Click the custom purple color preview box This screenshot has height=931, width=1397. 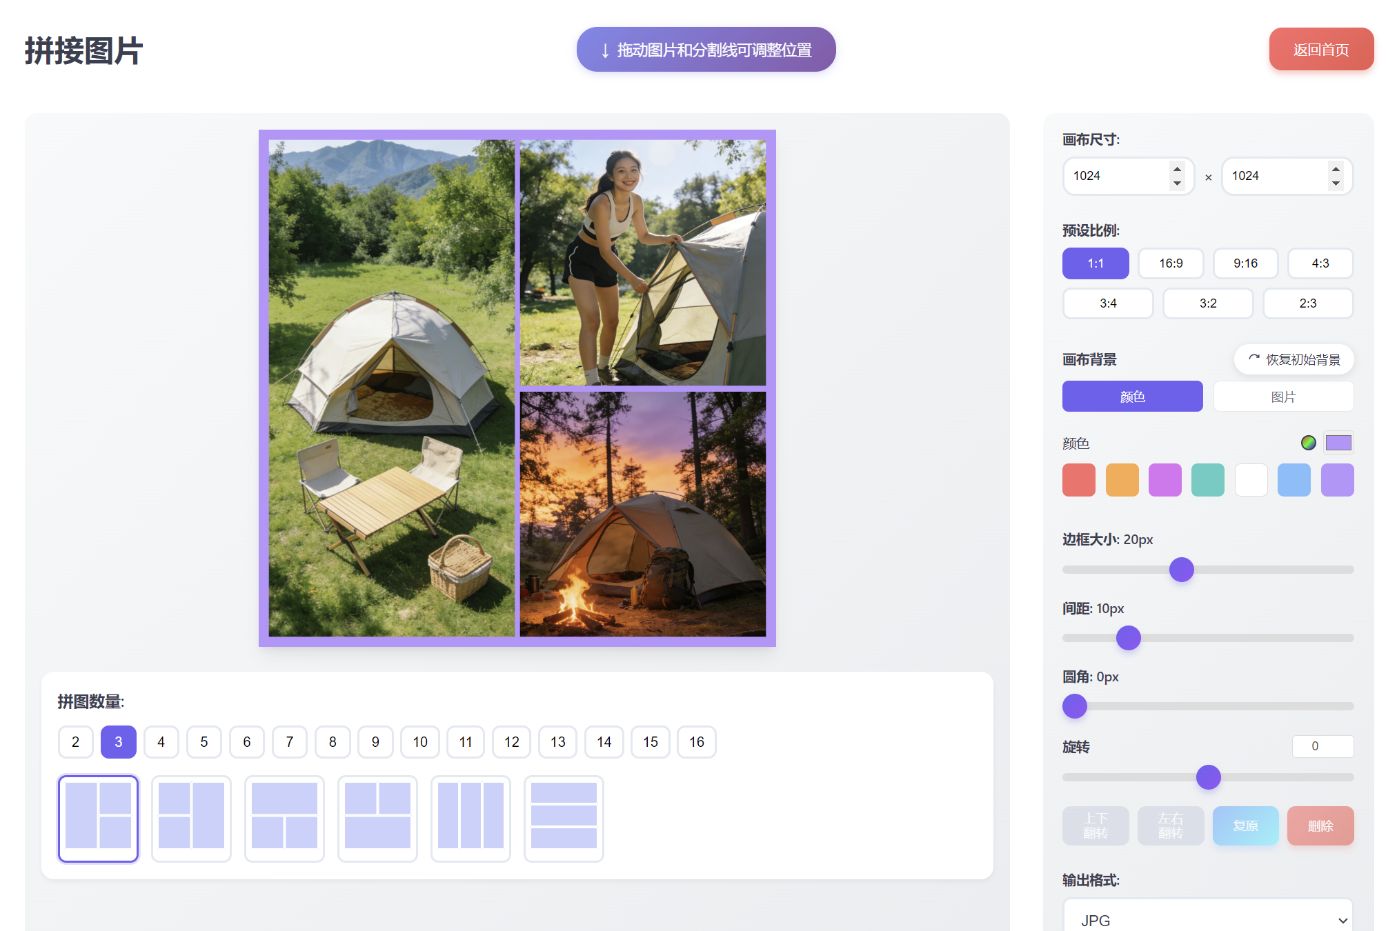coord(1338,443)
